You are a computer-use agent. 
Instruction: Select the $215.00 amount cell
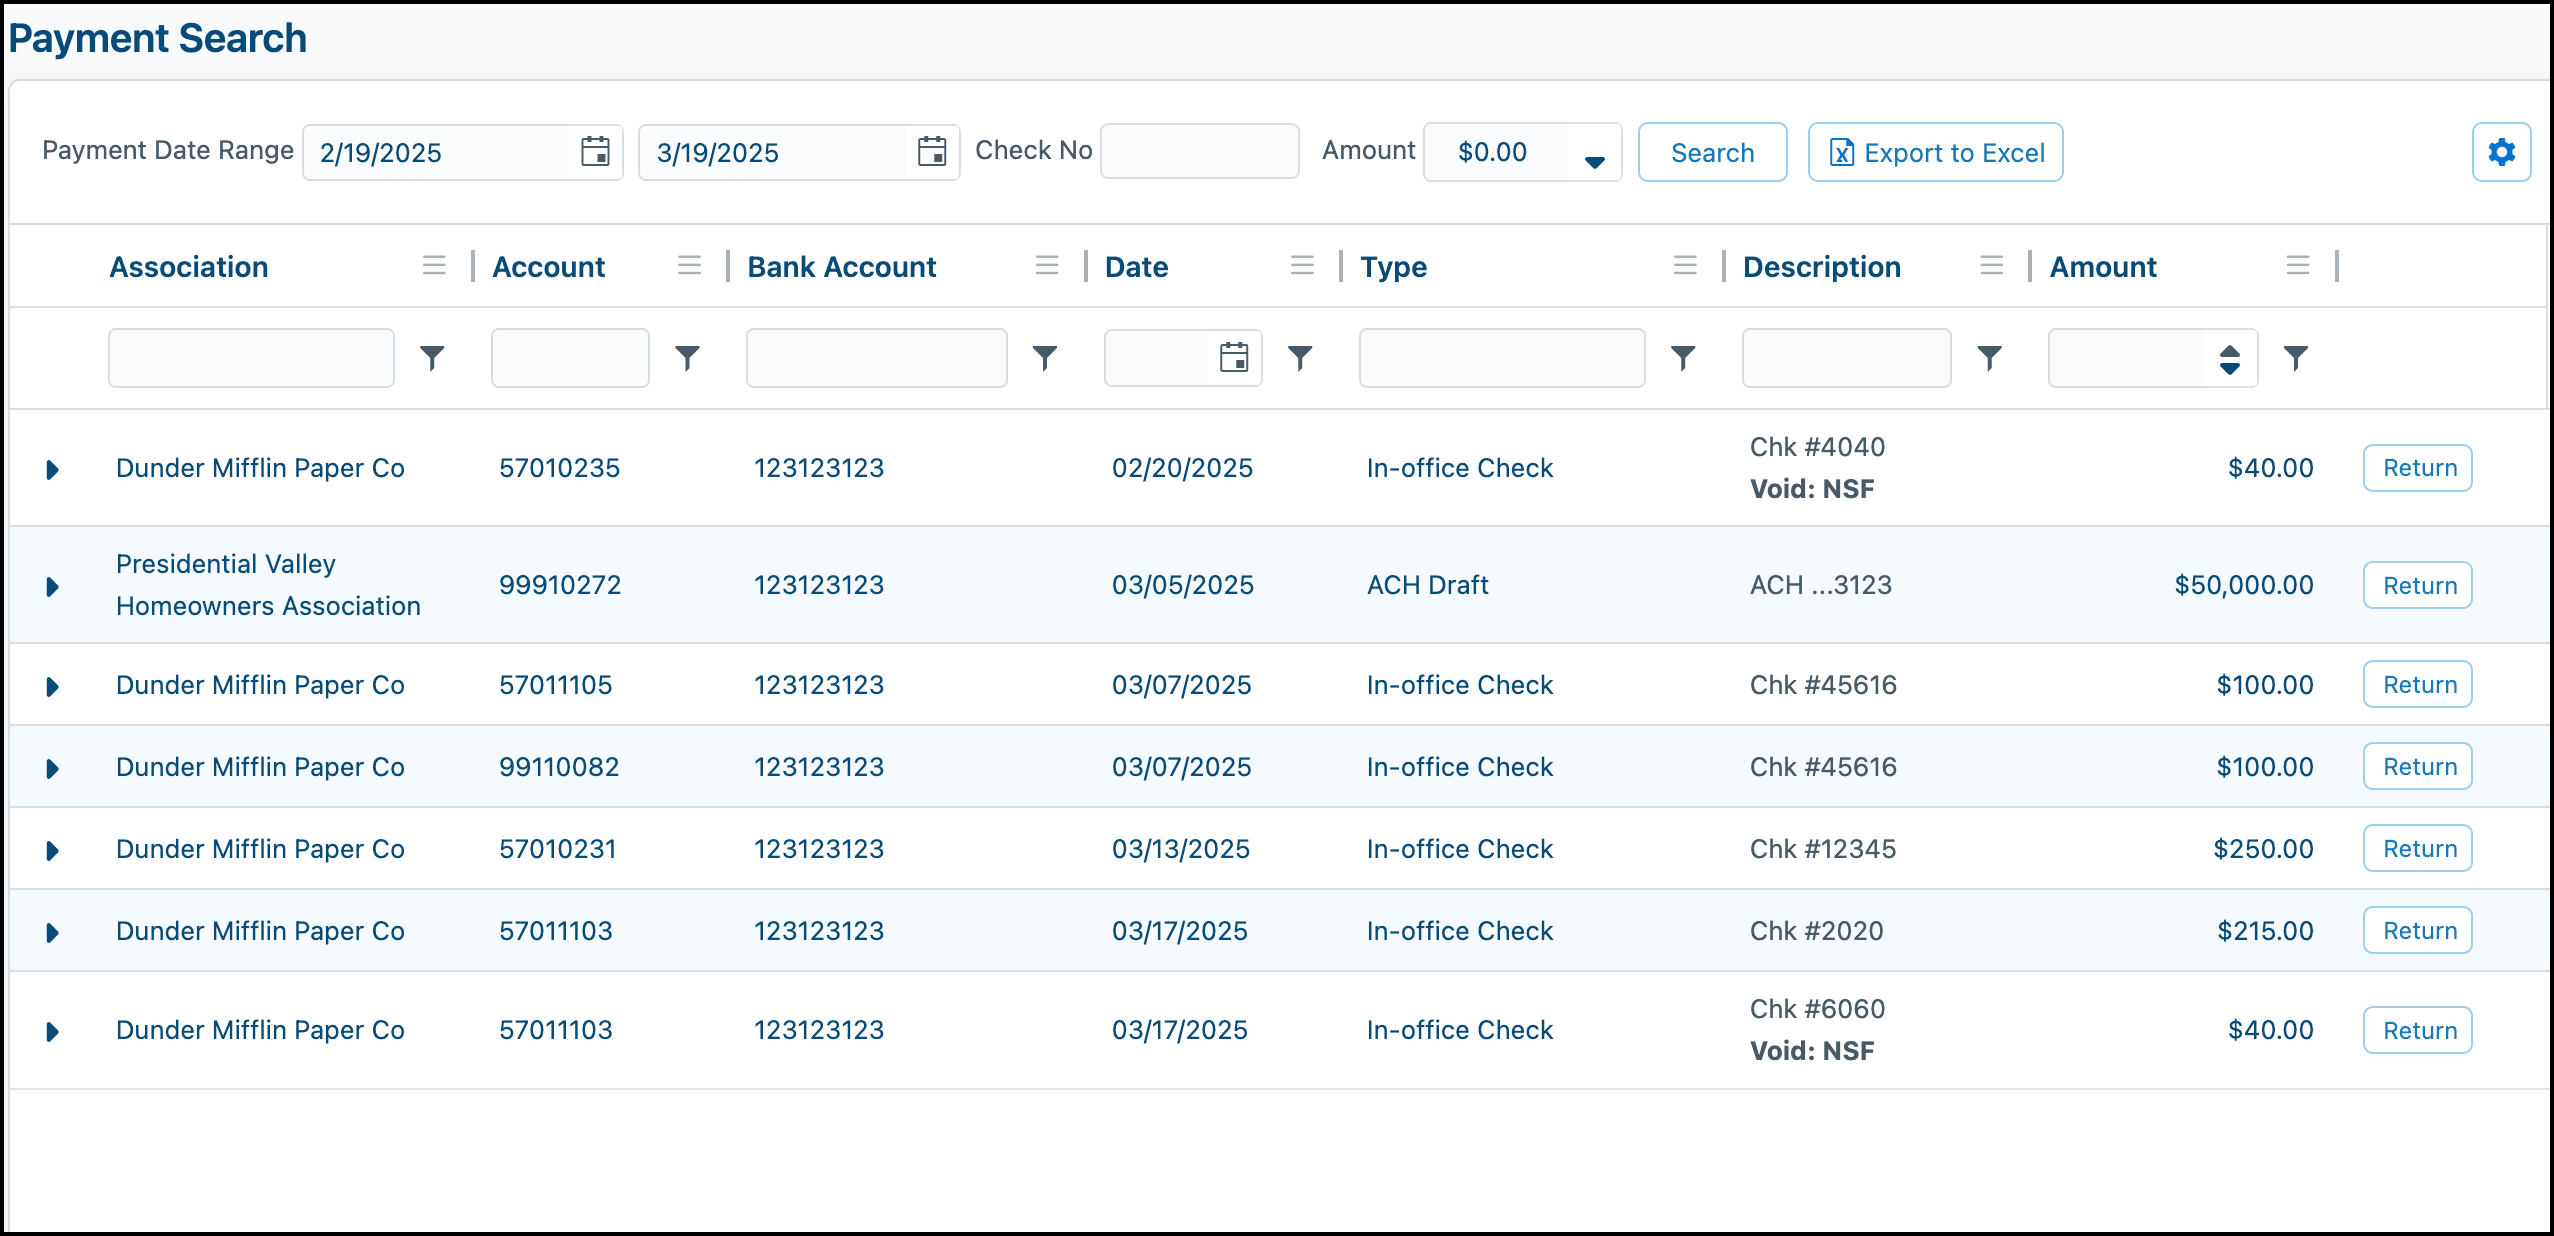point(2265,931)
